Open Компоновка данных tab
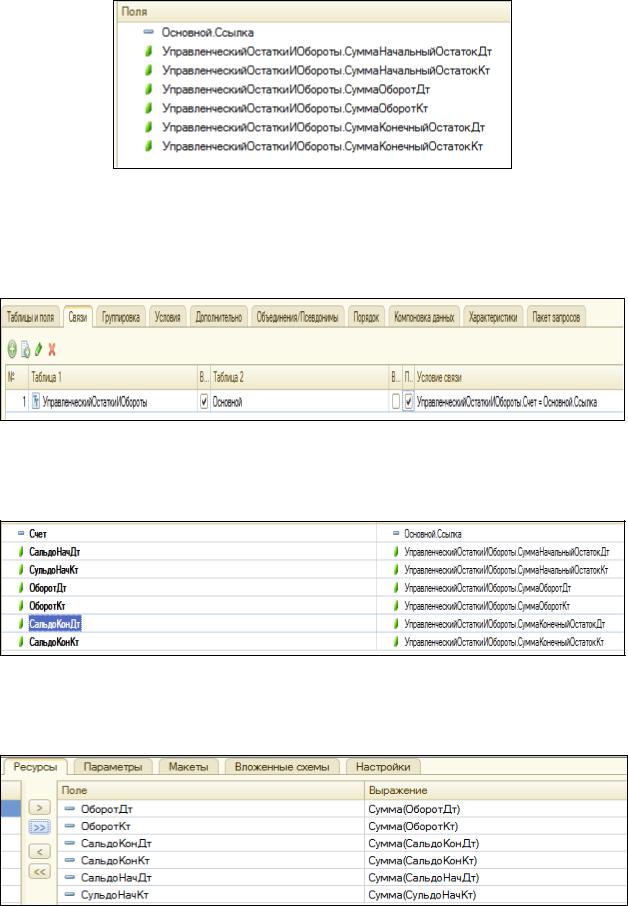628x906 pixels. pyautogui.click(x=424, y=317)
